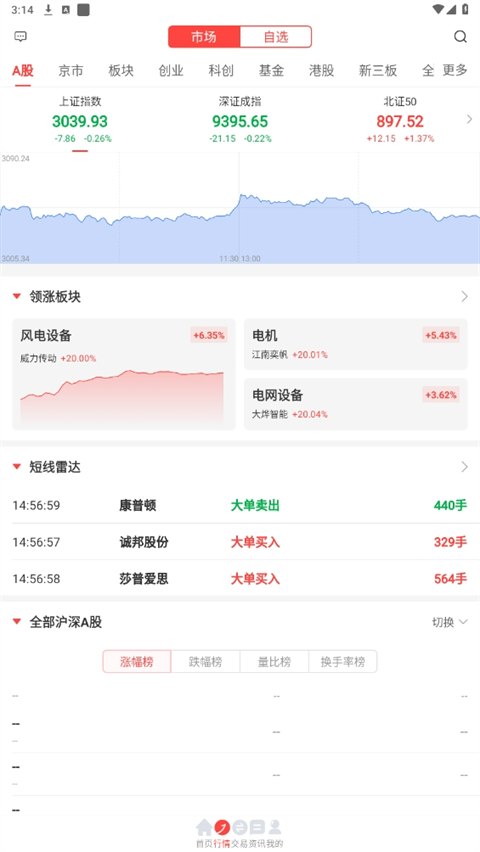Open the 电网设备 sector card

pos(356,404)
